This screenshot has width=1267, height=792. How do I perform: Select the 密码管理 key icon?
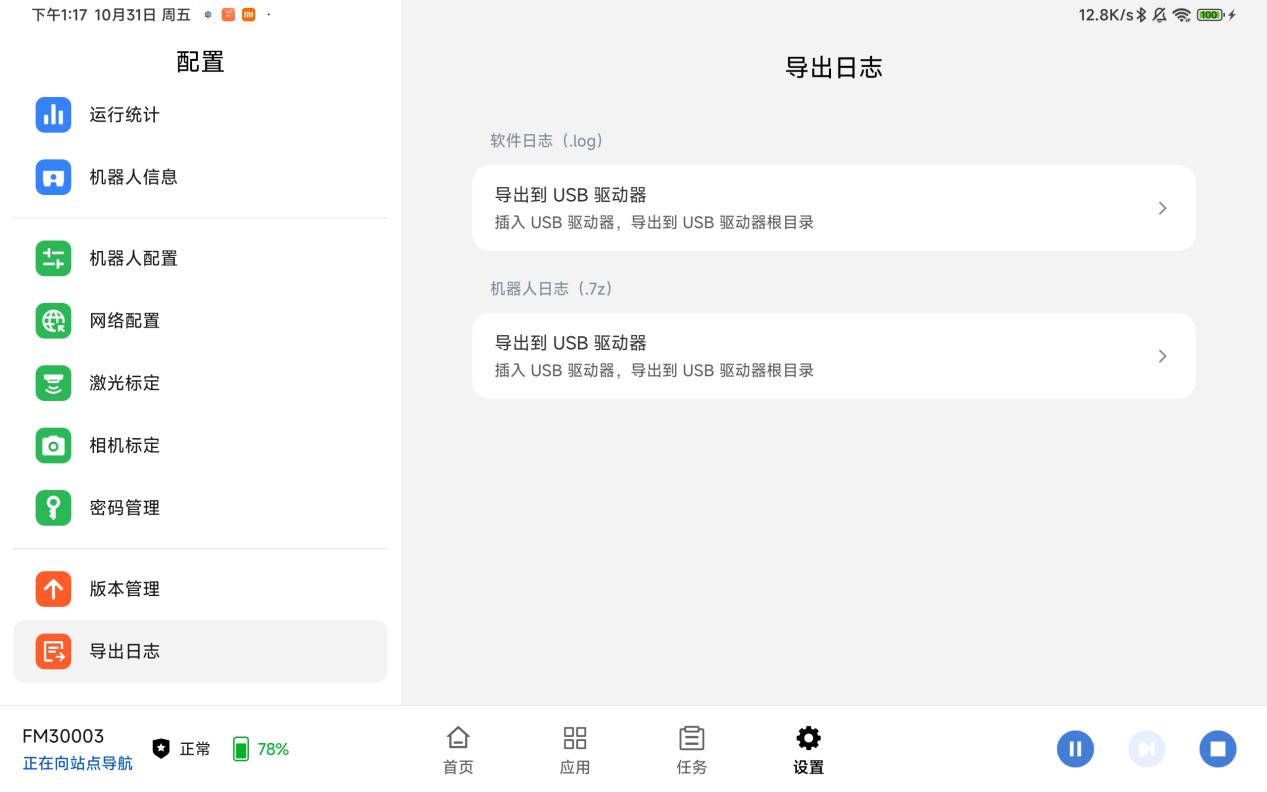click(53, 508)
